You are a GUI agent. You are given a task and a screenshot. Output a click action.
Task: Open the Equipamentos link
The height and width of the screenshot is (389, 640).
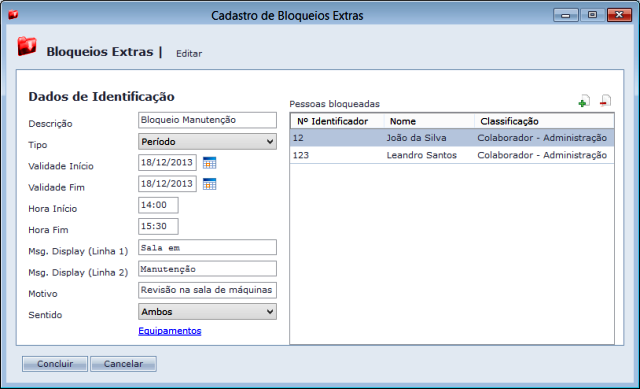pyautogui.click(x=170, y=331)
